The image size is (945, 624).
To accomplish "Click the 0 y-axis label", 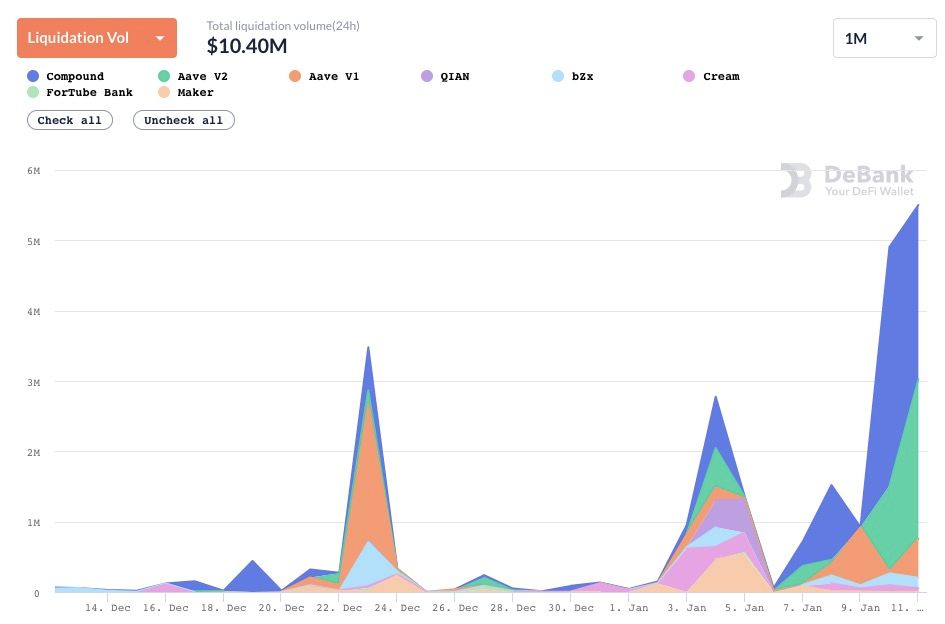I will 37,594.
